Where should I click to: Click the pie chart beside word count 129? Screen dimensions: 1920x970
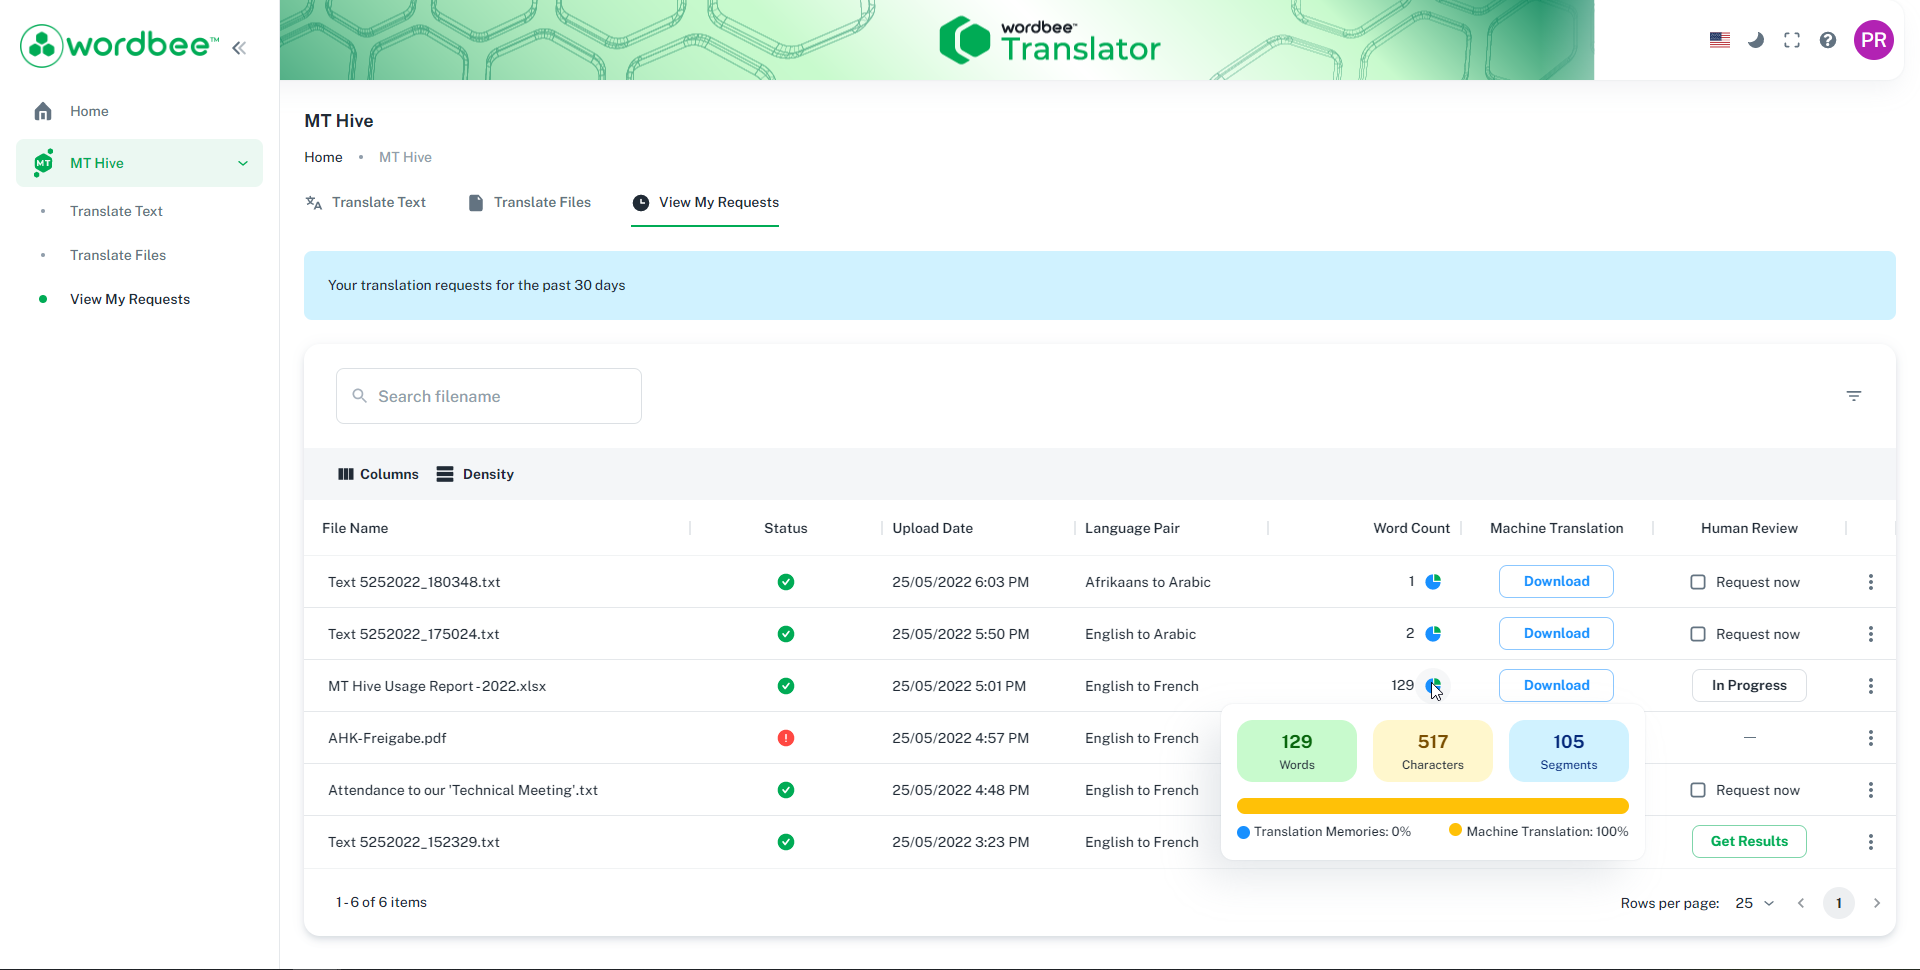[x=1434, y=686]
